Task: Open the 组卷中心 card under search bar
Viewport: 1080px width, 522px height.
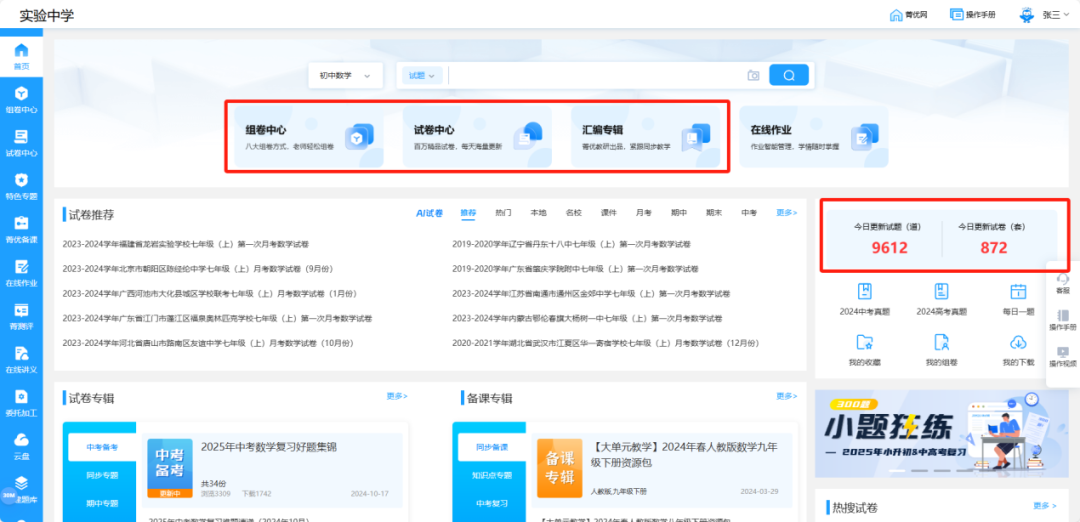Action: pos(309,136)
